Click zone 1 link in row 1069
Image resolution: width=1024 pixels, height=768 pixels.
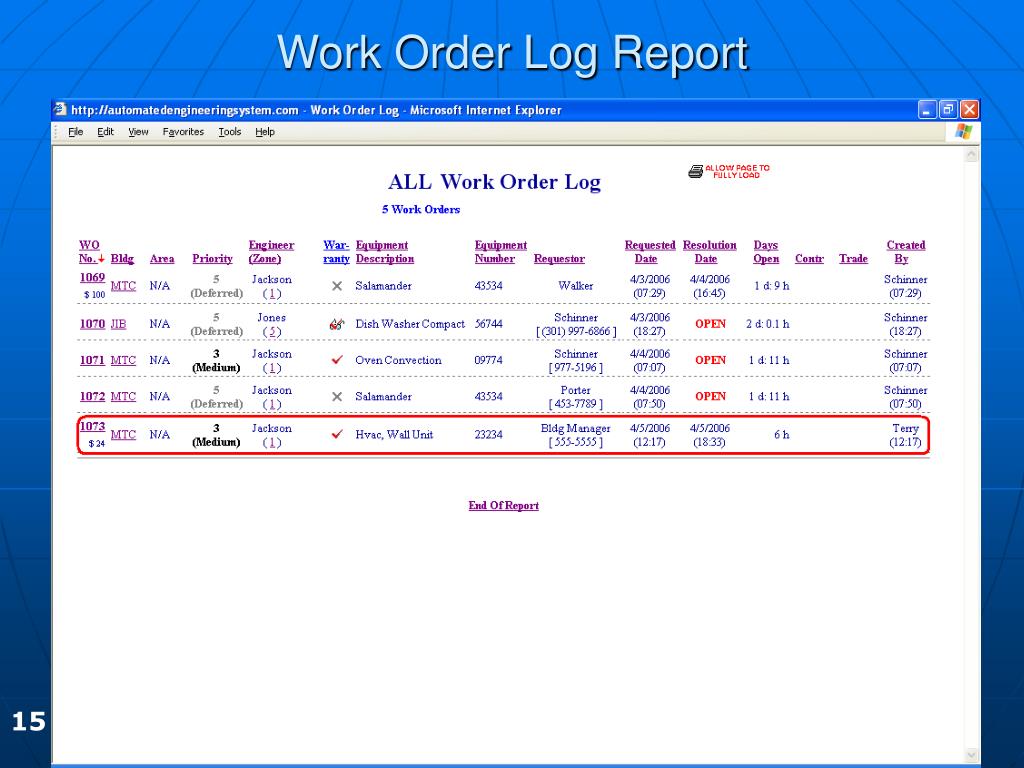tap(272, 294)
